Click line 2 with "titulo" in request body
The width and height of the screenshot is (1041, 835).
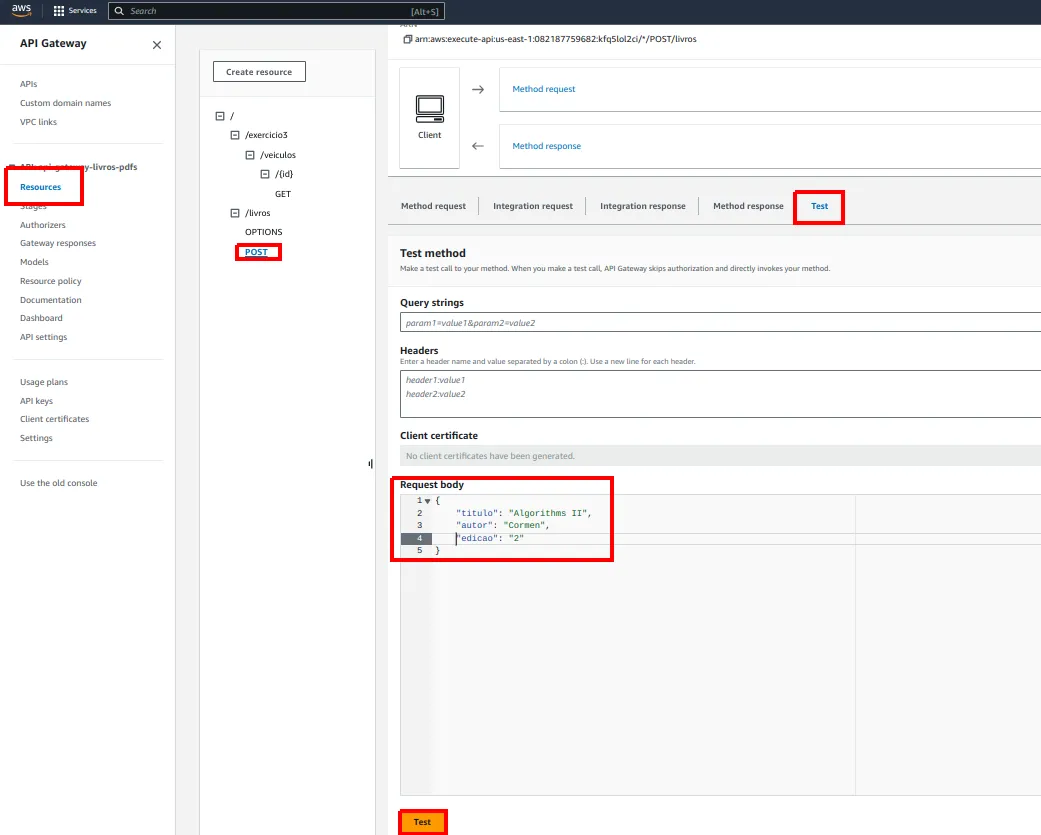click(523, 513)
